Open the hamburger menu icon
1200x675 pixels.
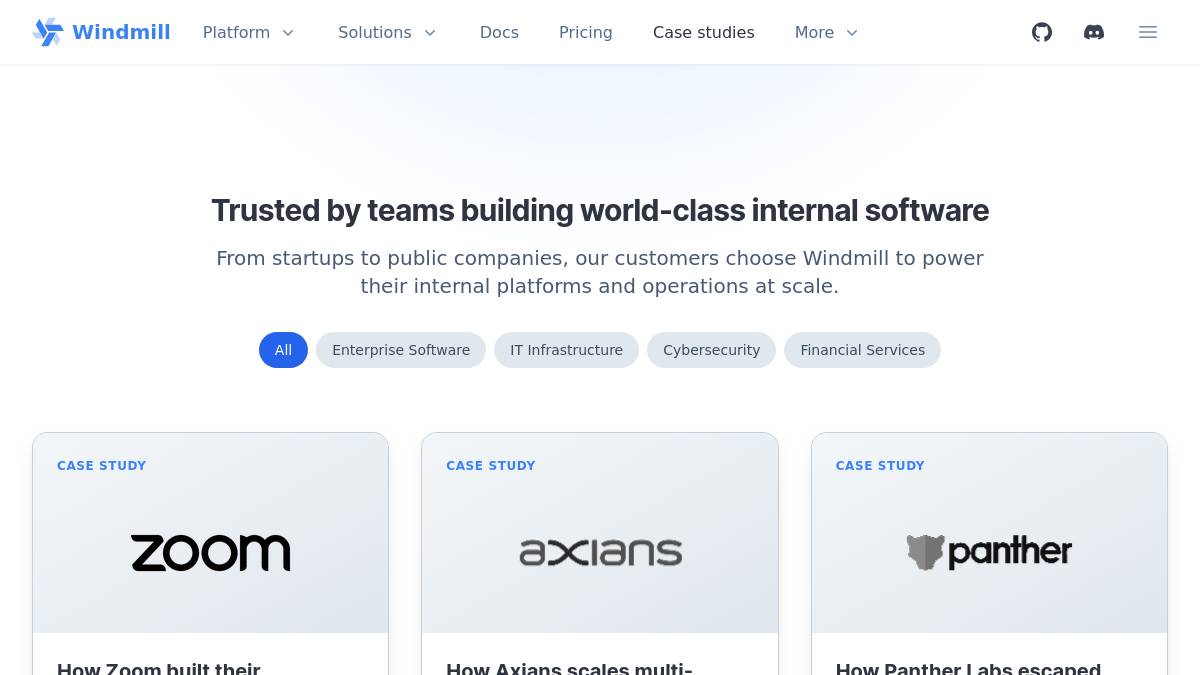tap(1148, 32)
